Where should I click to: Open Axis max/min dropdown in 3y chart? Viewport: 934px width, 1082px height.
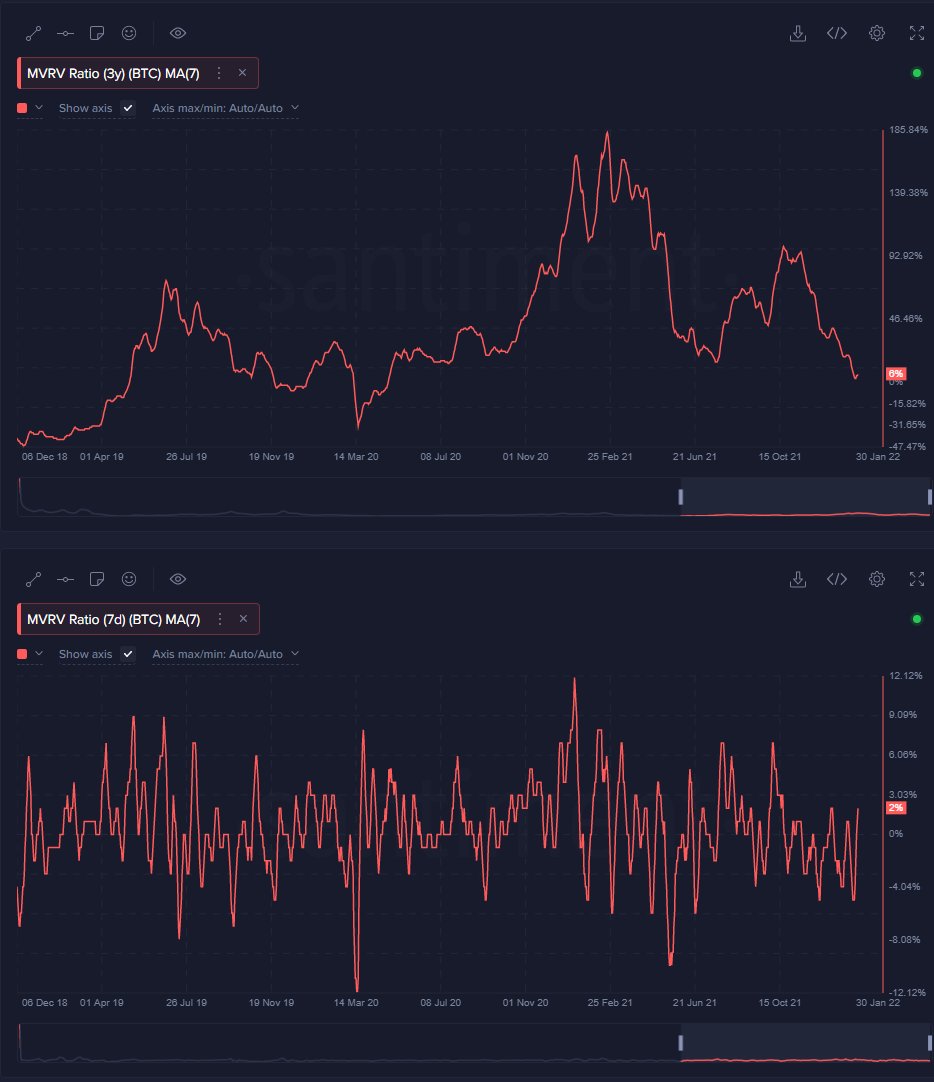coord(226,108)
